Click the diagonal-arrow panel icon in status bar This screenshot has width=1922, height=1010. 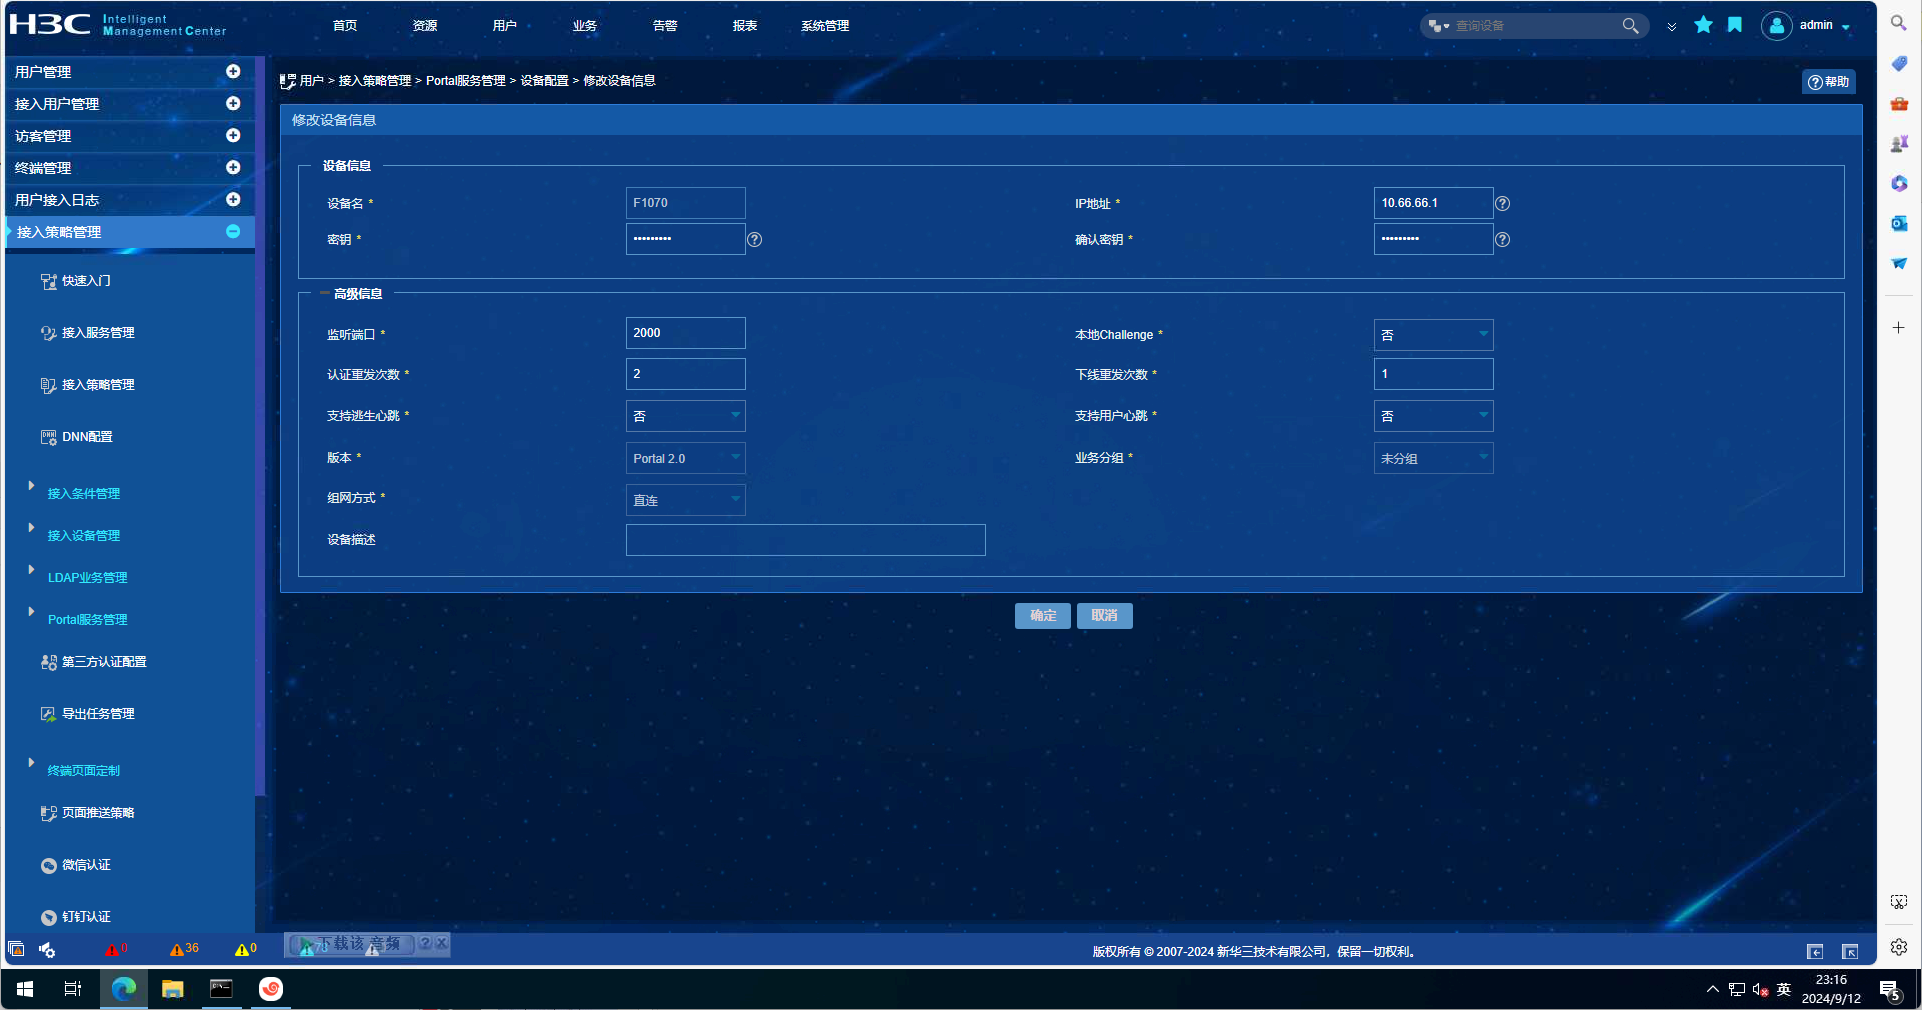click(1850, 952)
